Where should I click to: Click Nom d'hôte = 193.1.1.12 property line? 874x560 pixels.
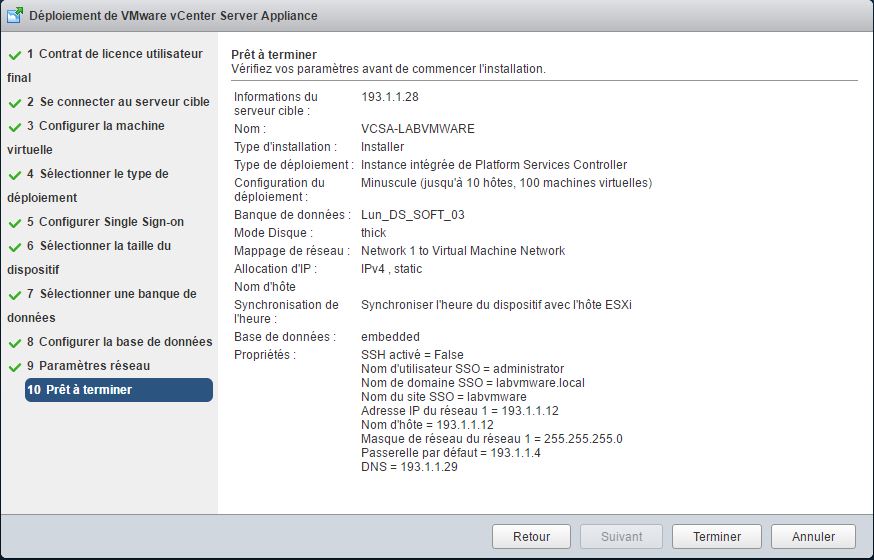427,425
